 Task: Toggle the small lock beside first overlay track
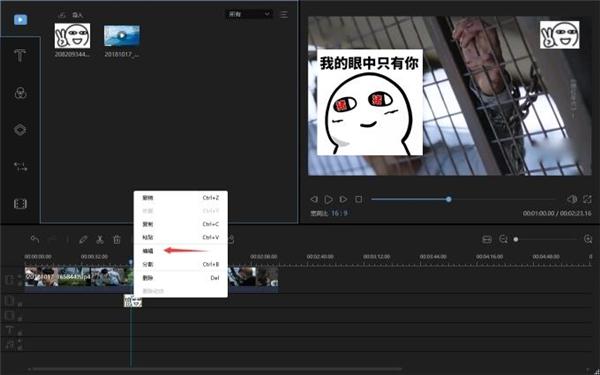pos(20,304)
